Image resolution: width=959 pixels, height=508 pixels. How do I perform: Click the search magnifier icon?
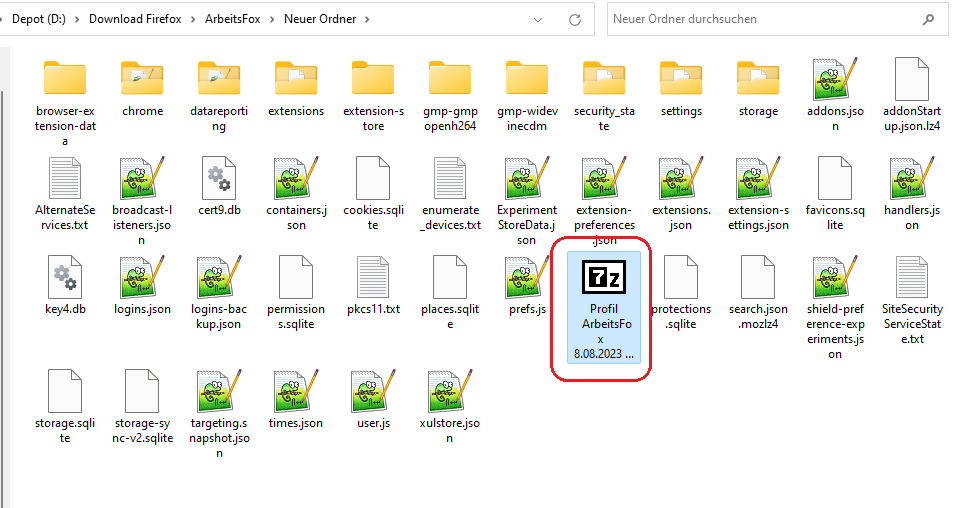tap(928, 20)
